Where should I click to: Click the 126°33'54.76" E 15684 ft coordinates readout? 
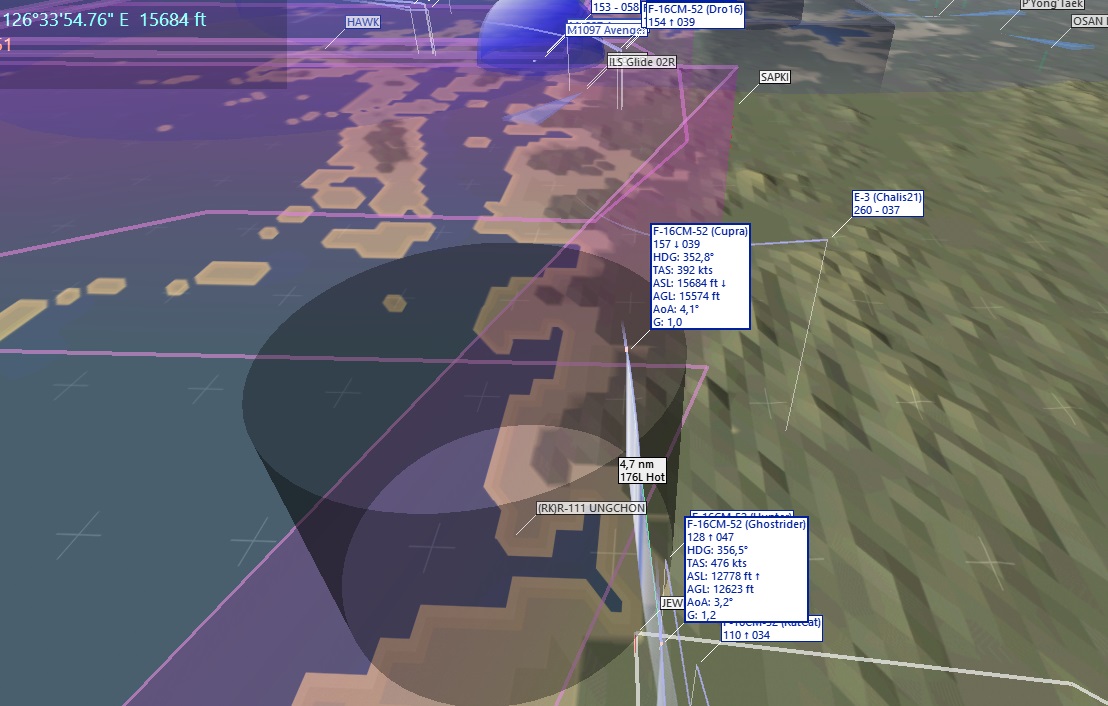pyautogui.click(x=104, y=20)
